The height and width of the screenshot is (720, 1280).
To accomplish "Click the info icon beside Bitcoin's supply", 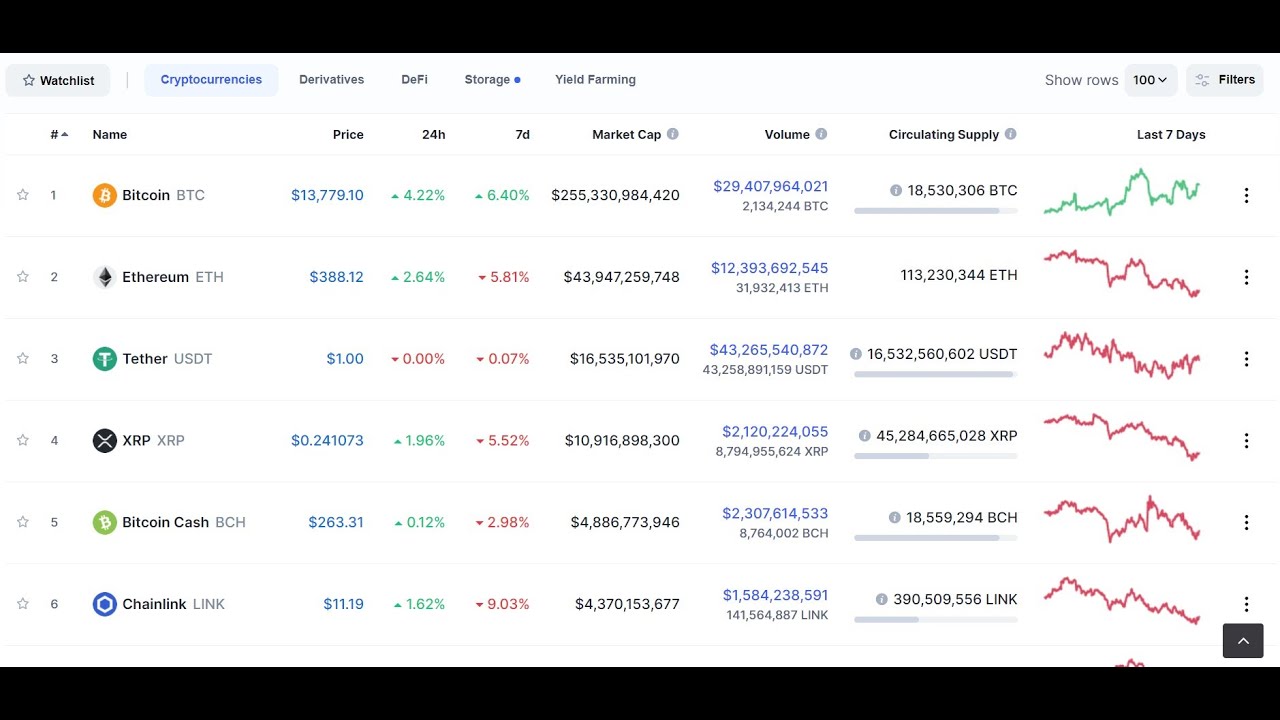I will [x=896, y=190].
